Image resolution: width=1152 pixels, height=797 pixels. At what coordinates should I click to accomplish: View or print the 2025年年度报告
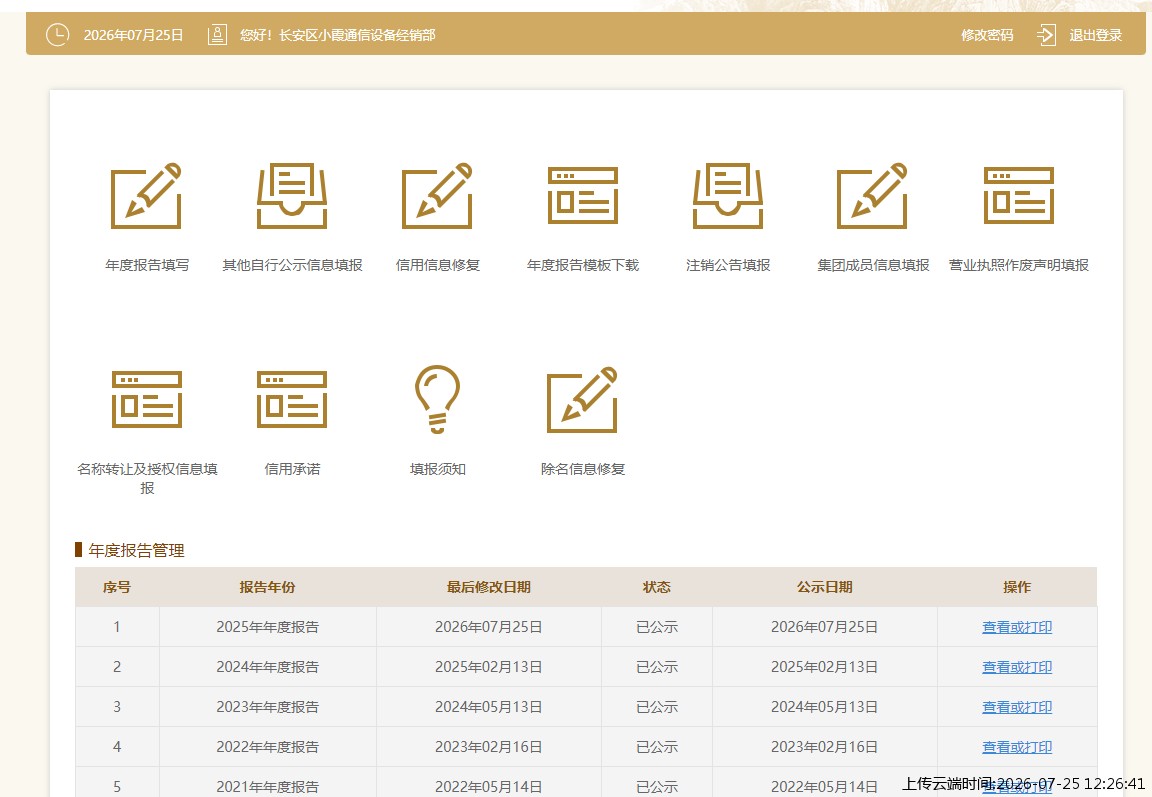(x=1017, y=627)
